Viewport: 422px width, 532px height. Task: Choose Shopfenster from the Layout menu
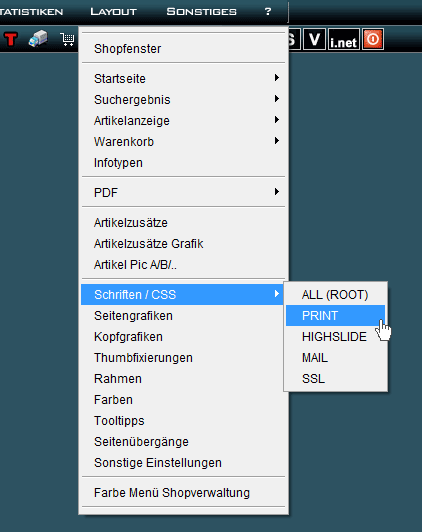tap(184, 49)
